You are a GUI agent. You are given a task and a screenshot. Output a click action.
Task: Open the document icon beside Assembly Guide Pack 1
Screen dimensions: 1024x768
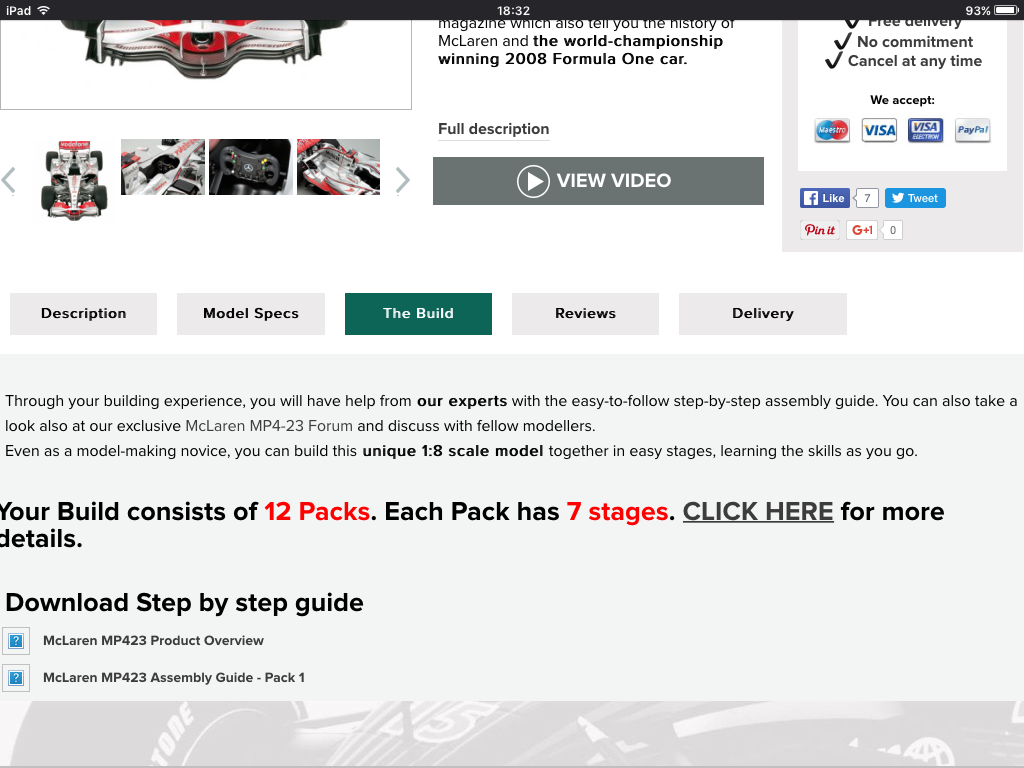16,678
